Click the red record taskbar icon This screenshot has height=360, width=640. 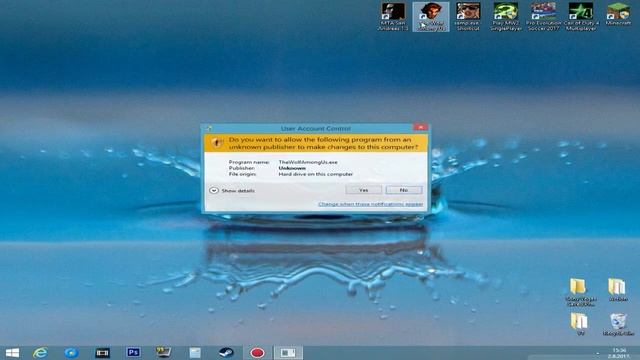[257, 353]
